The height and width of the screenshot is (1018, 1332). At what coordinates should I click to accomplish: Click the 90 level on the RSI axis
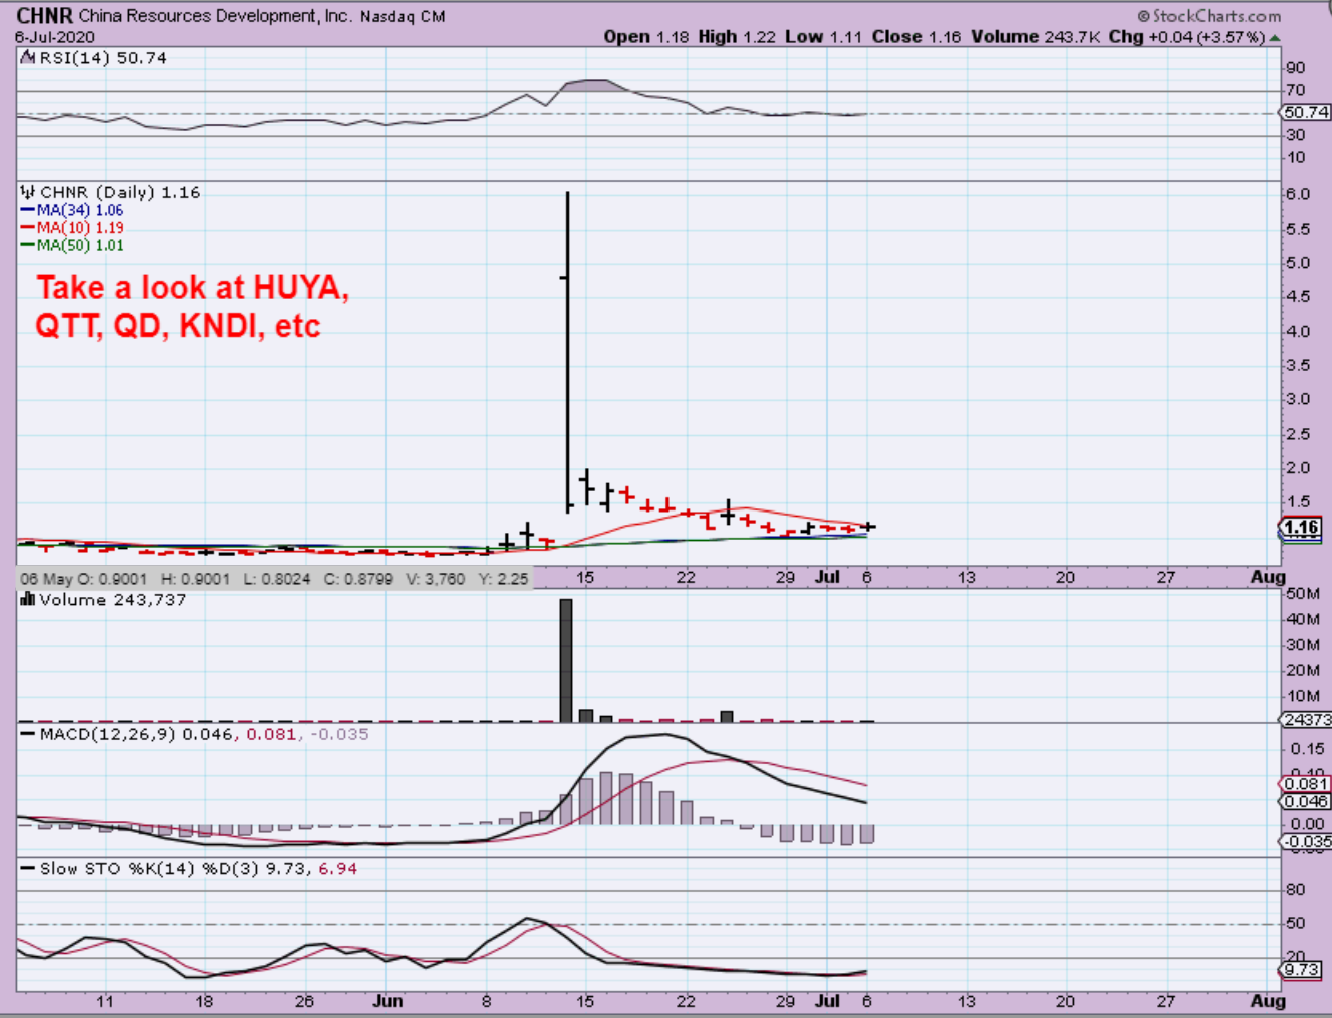(x=1296, y=68)
